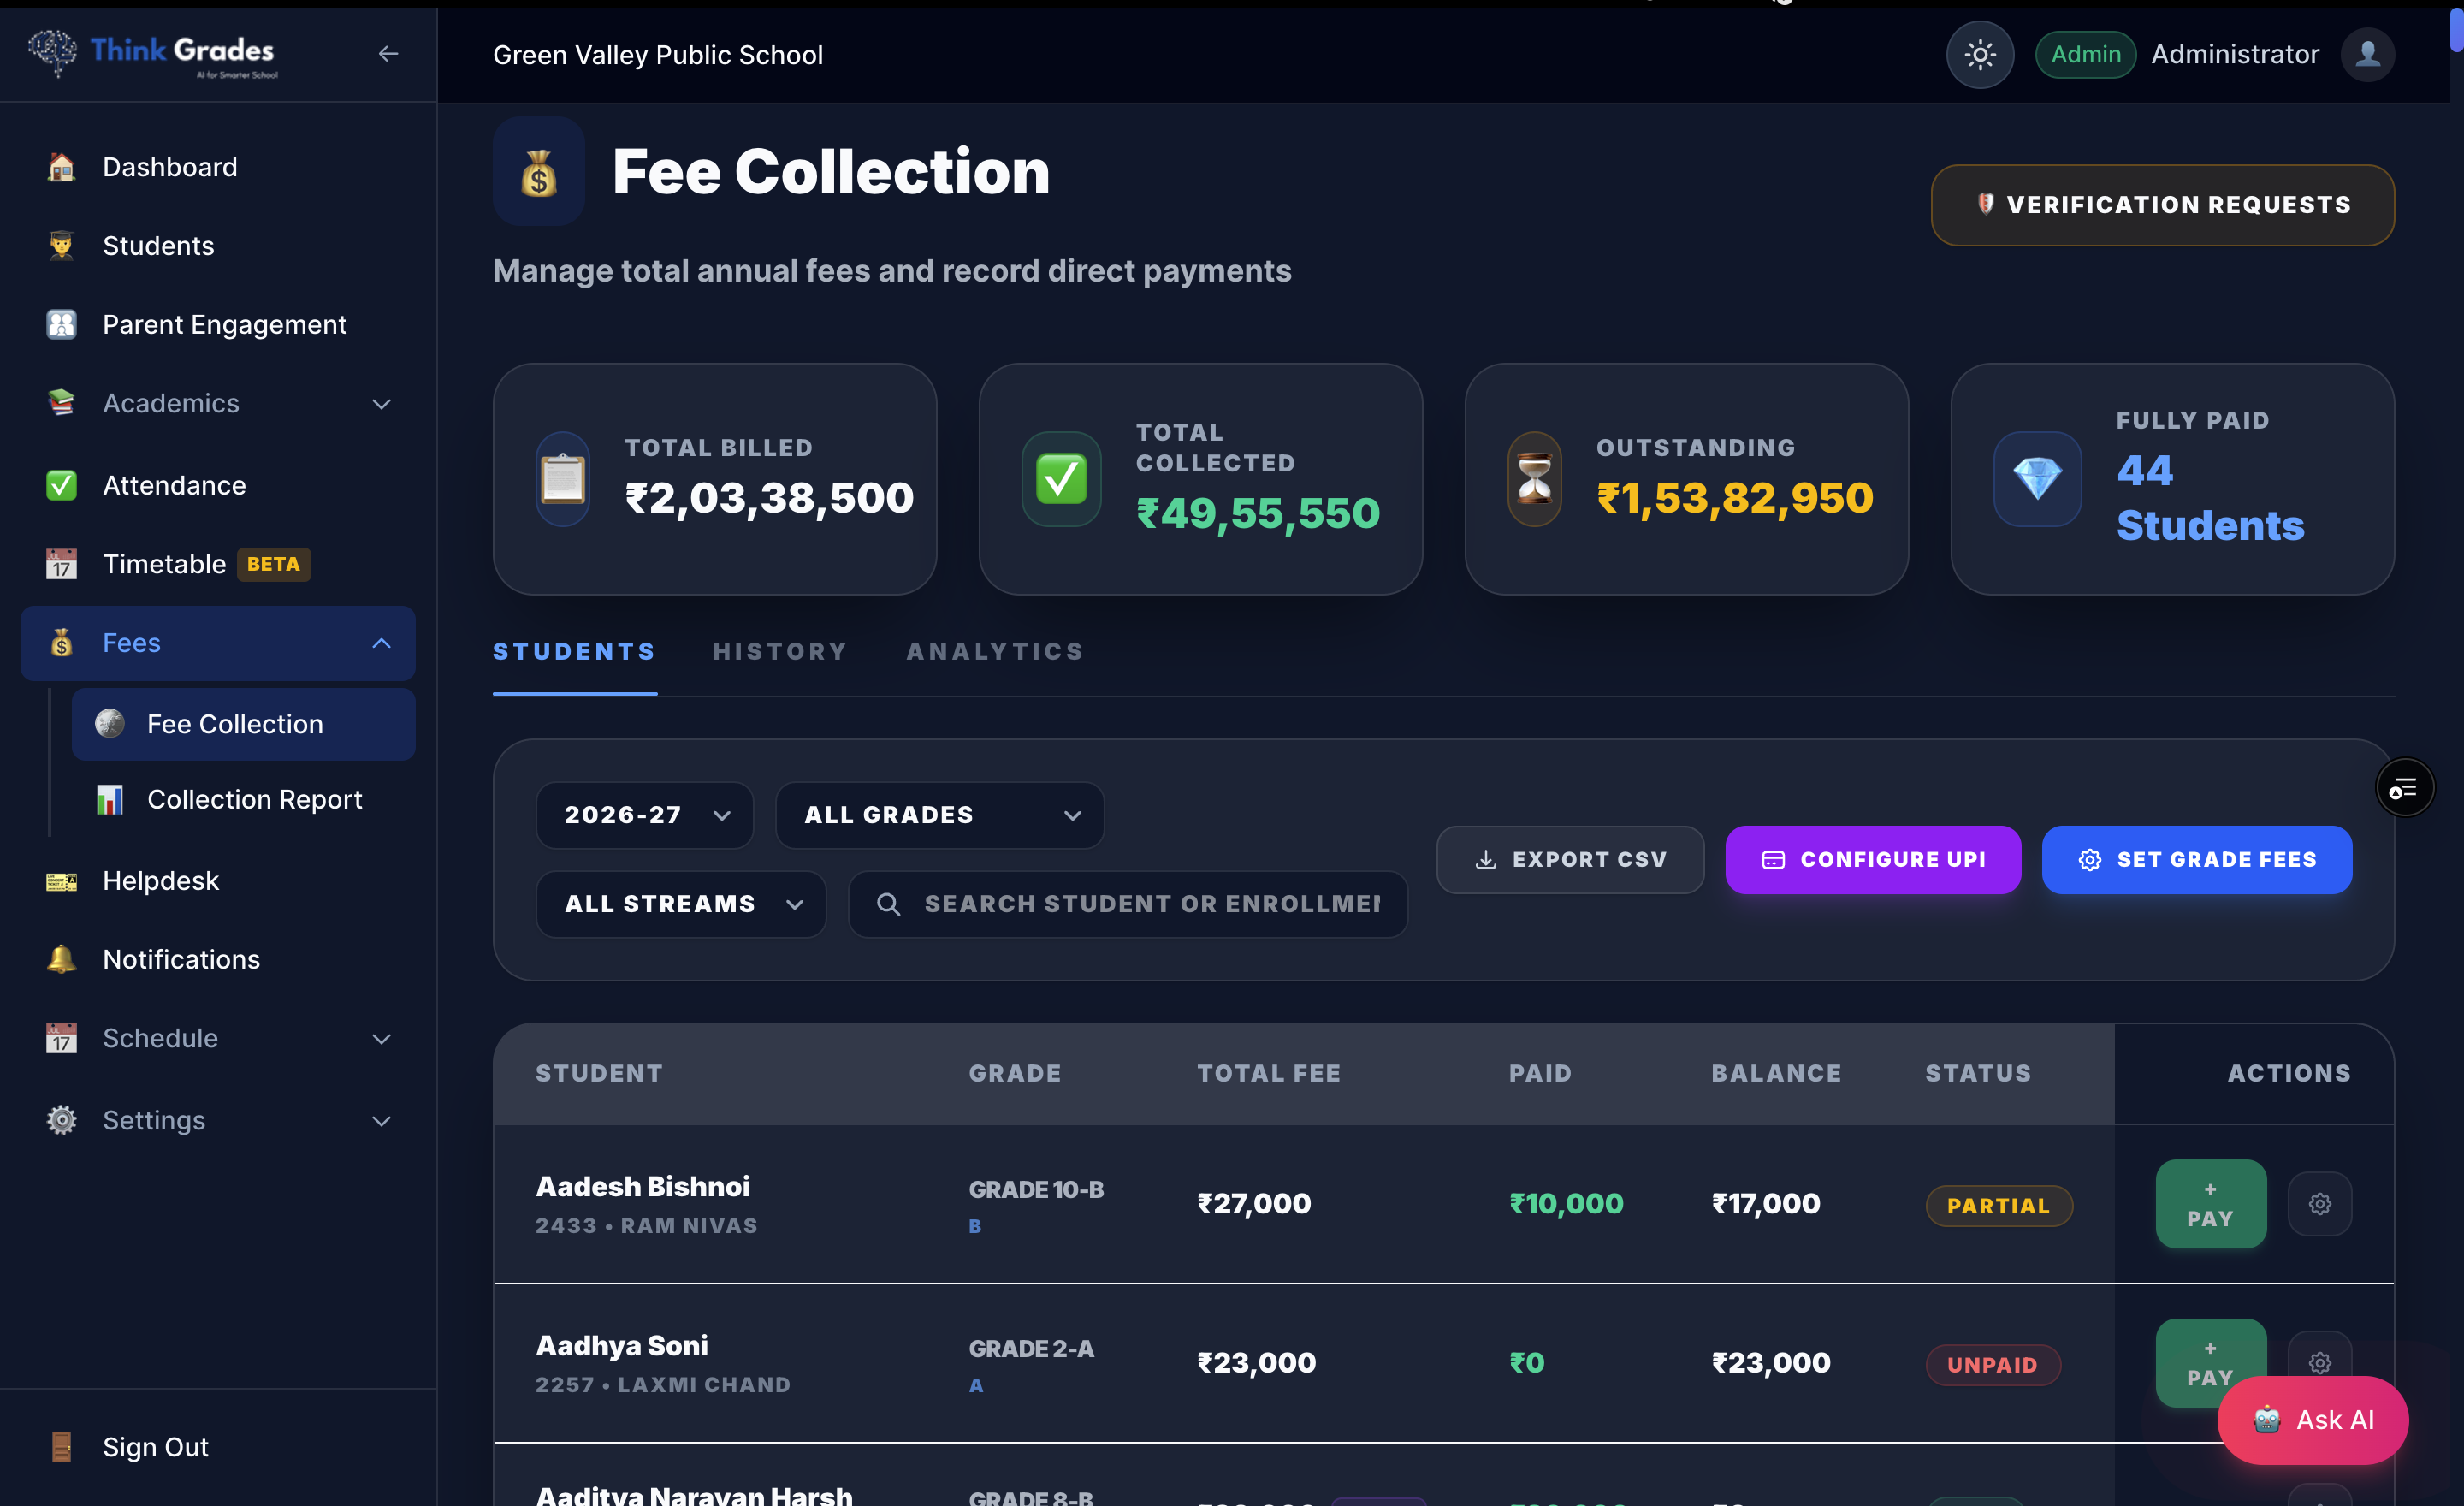
Task: Open the All Grades dropdown
Action: 939,815
